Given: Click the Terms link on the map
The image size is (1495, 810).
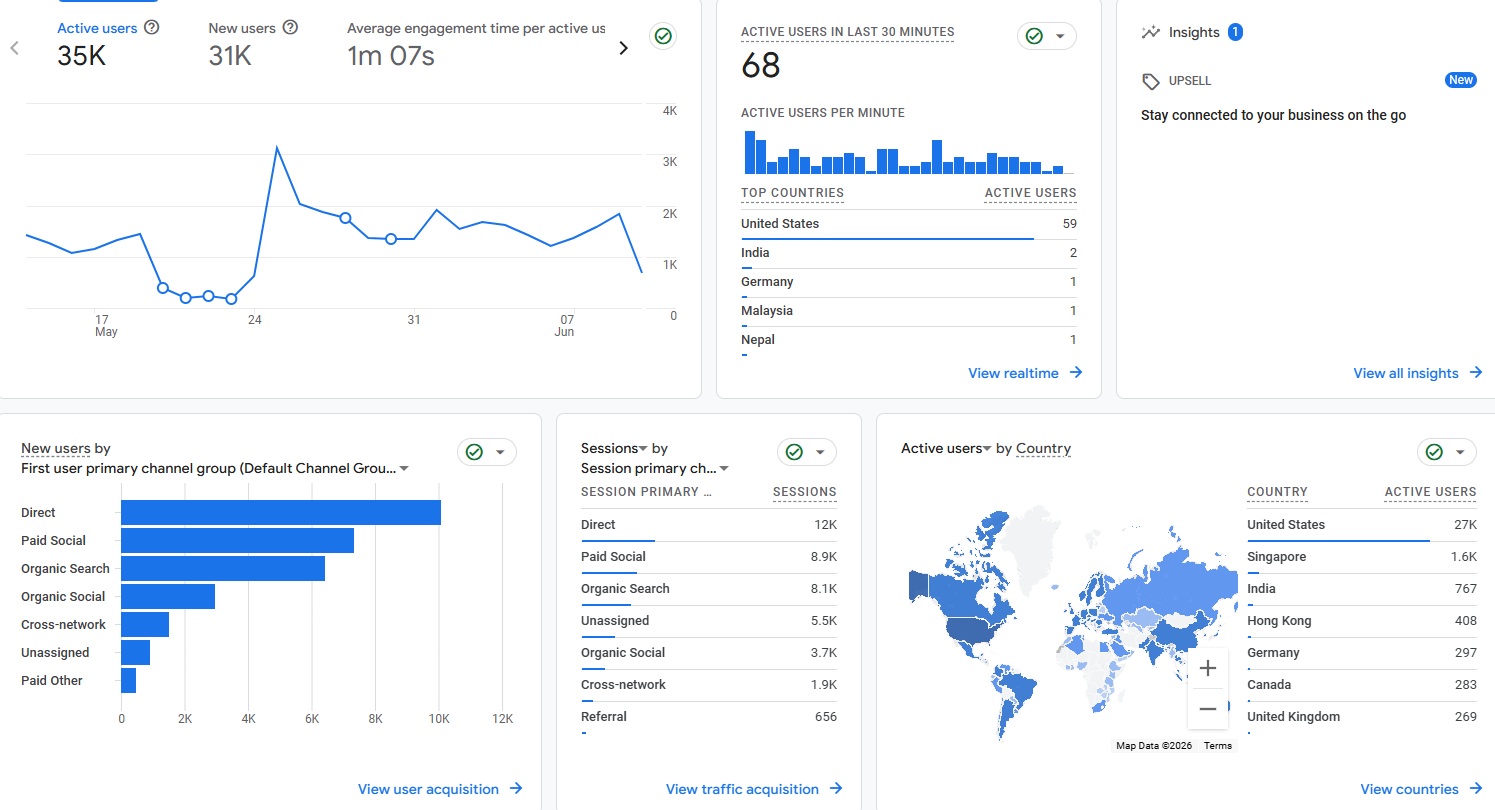Looking at the screenshot, I should coord(1218,746).
